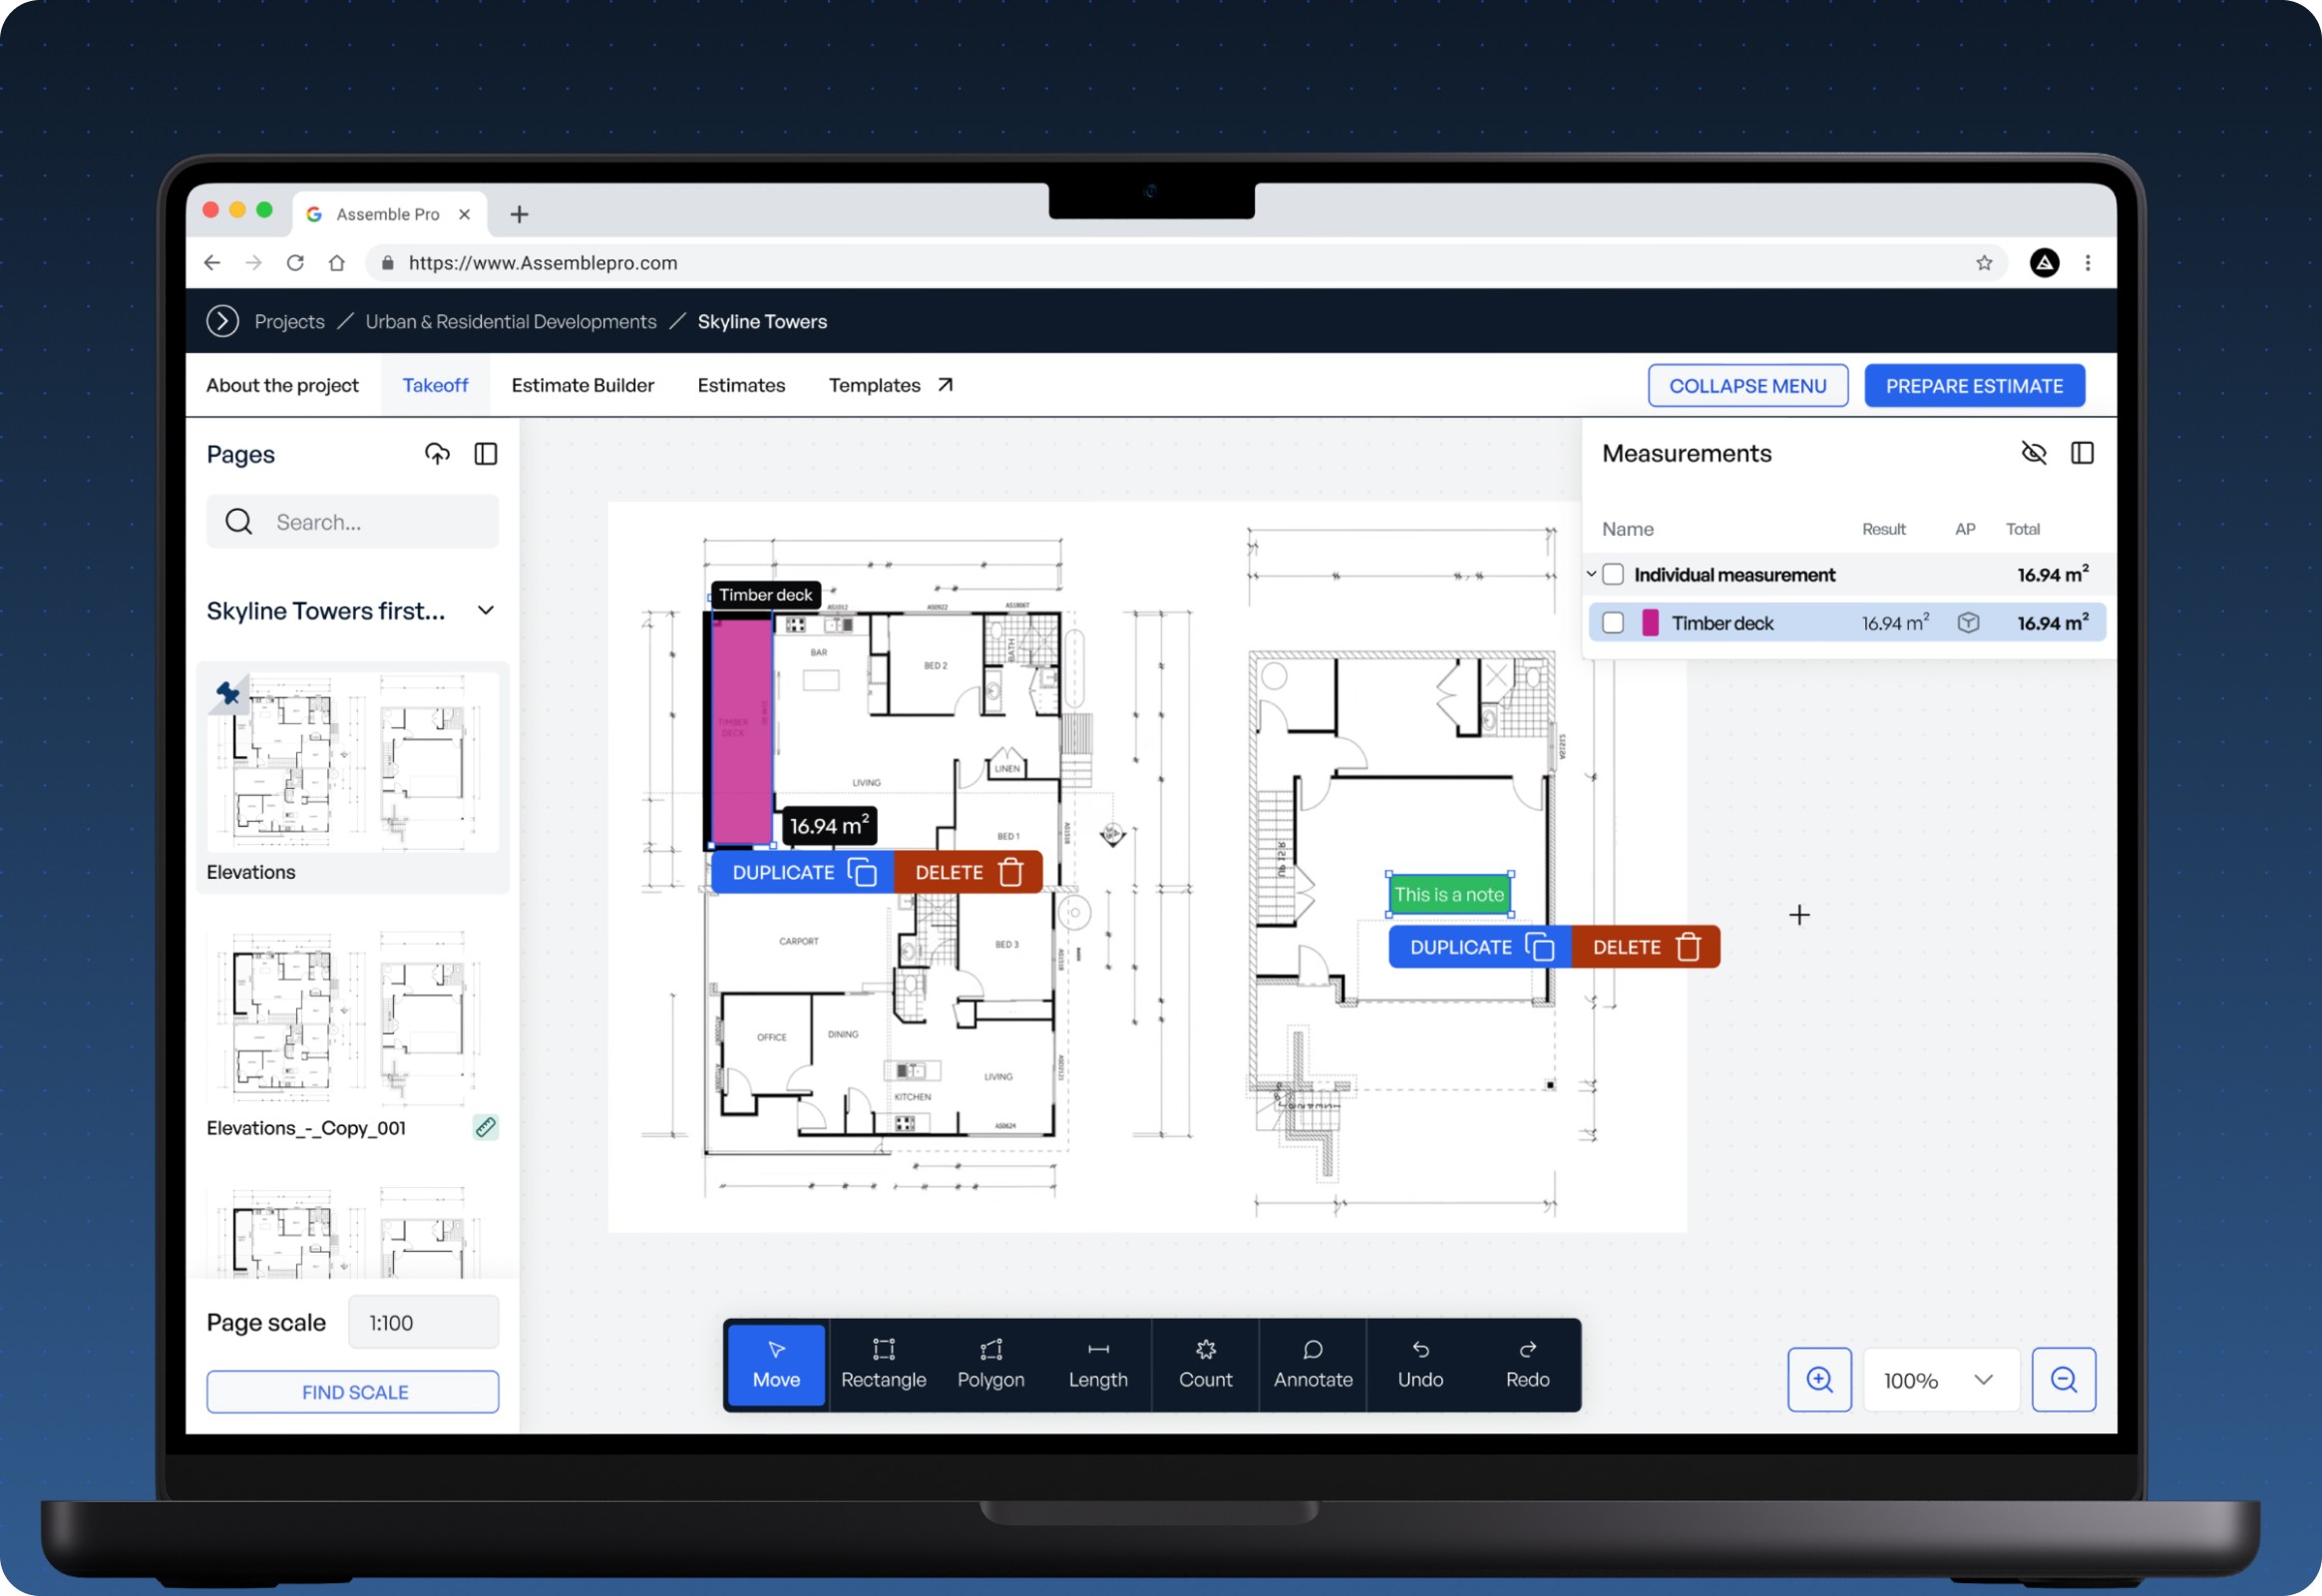
Task: Click the PREPARE ESTIMATE button
Action: tap(1973, 386)
